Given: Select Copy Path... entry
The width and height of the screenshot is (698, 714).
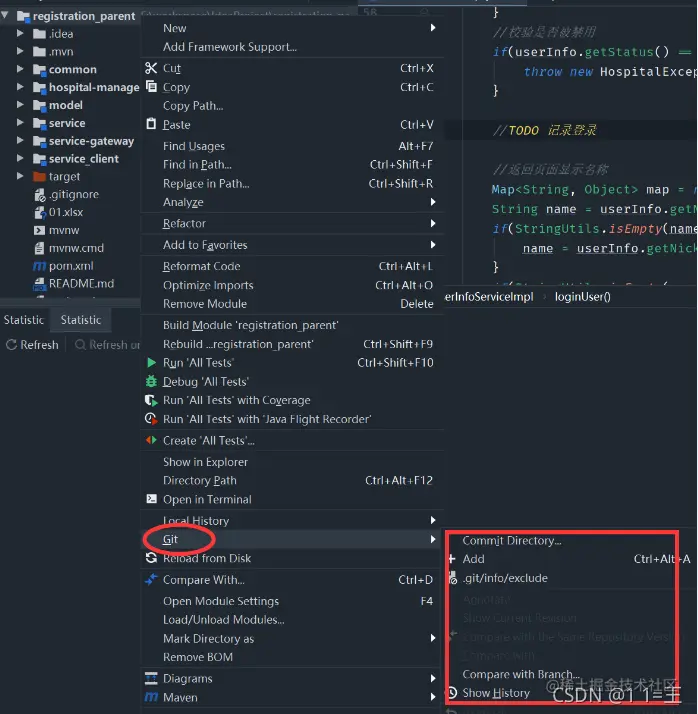Looking at the screenshot, I should point(292,106).
